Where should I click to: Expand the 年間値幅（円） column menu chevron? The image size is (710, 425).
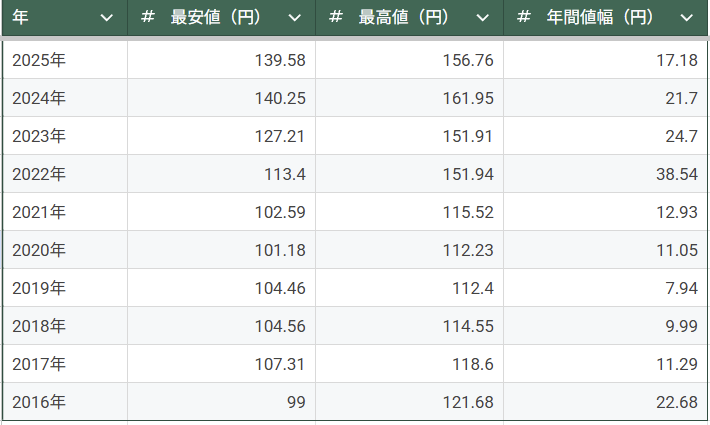click(x=686, y=18)
